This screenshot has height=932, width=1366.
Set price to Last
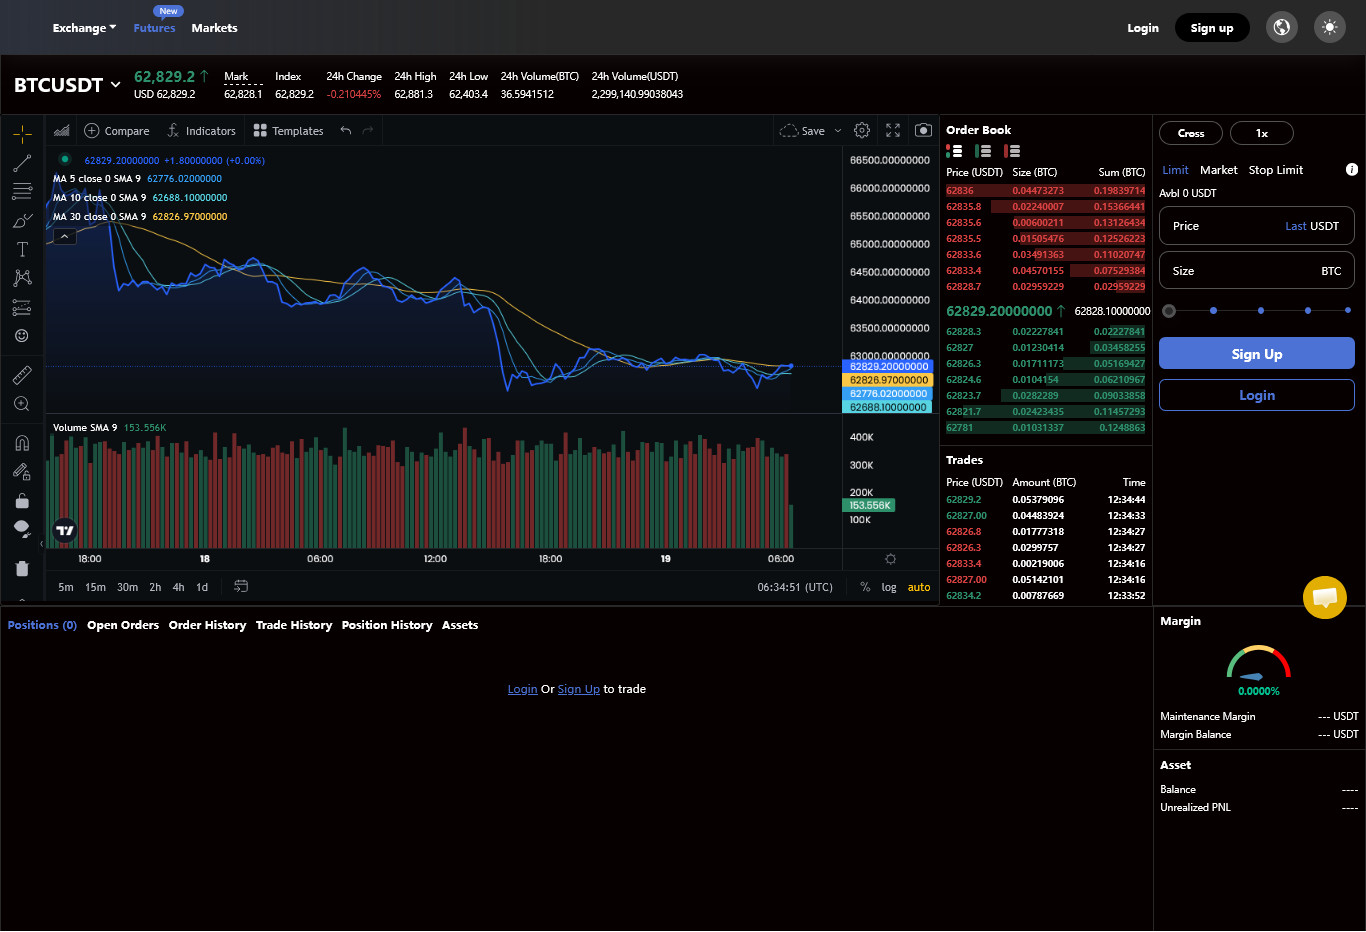tap(1295, 226)
